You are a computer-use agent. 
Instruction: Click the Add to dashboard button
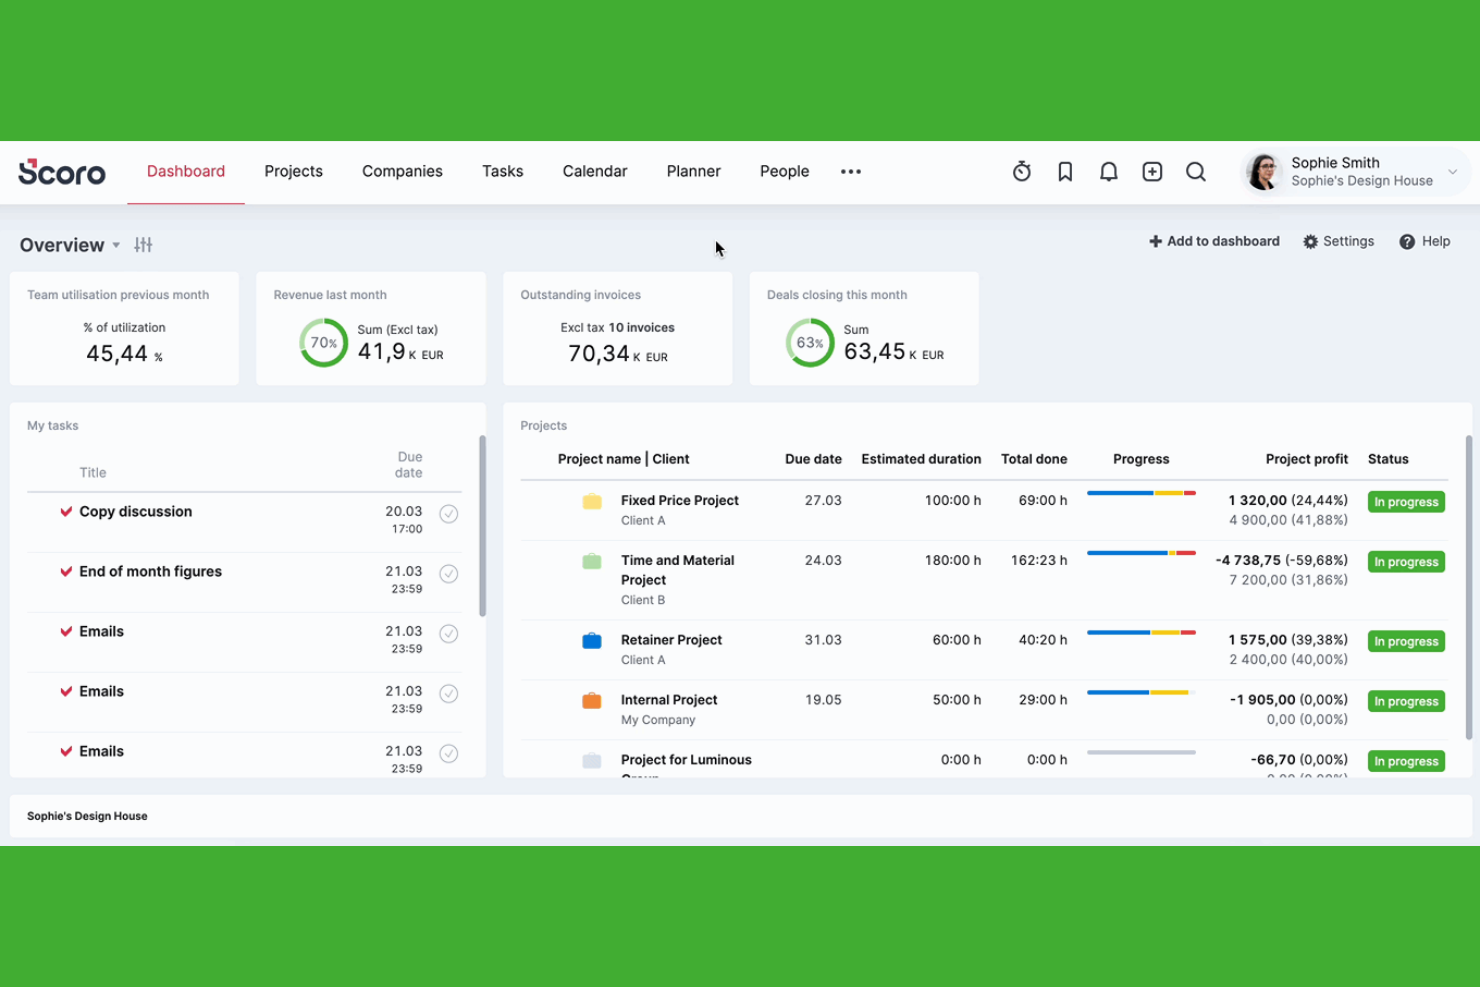(x=1214, y=241)
